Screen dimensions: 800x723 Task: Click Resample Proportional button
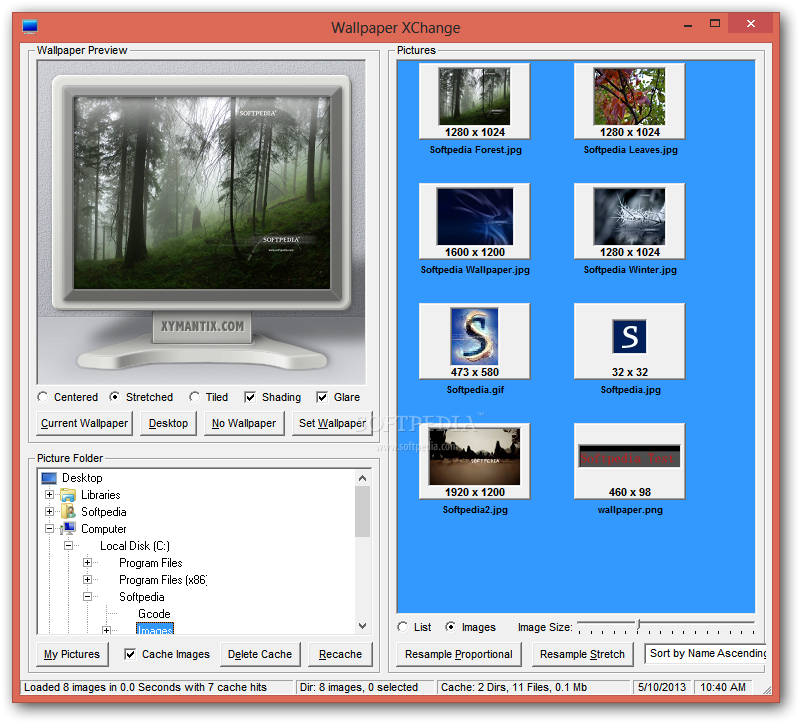click(459, 654)
